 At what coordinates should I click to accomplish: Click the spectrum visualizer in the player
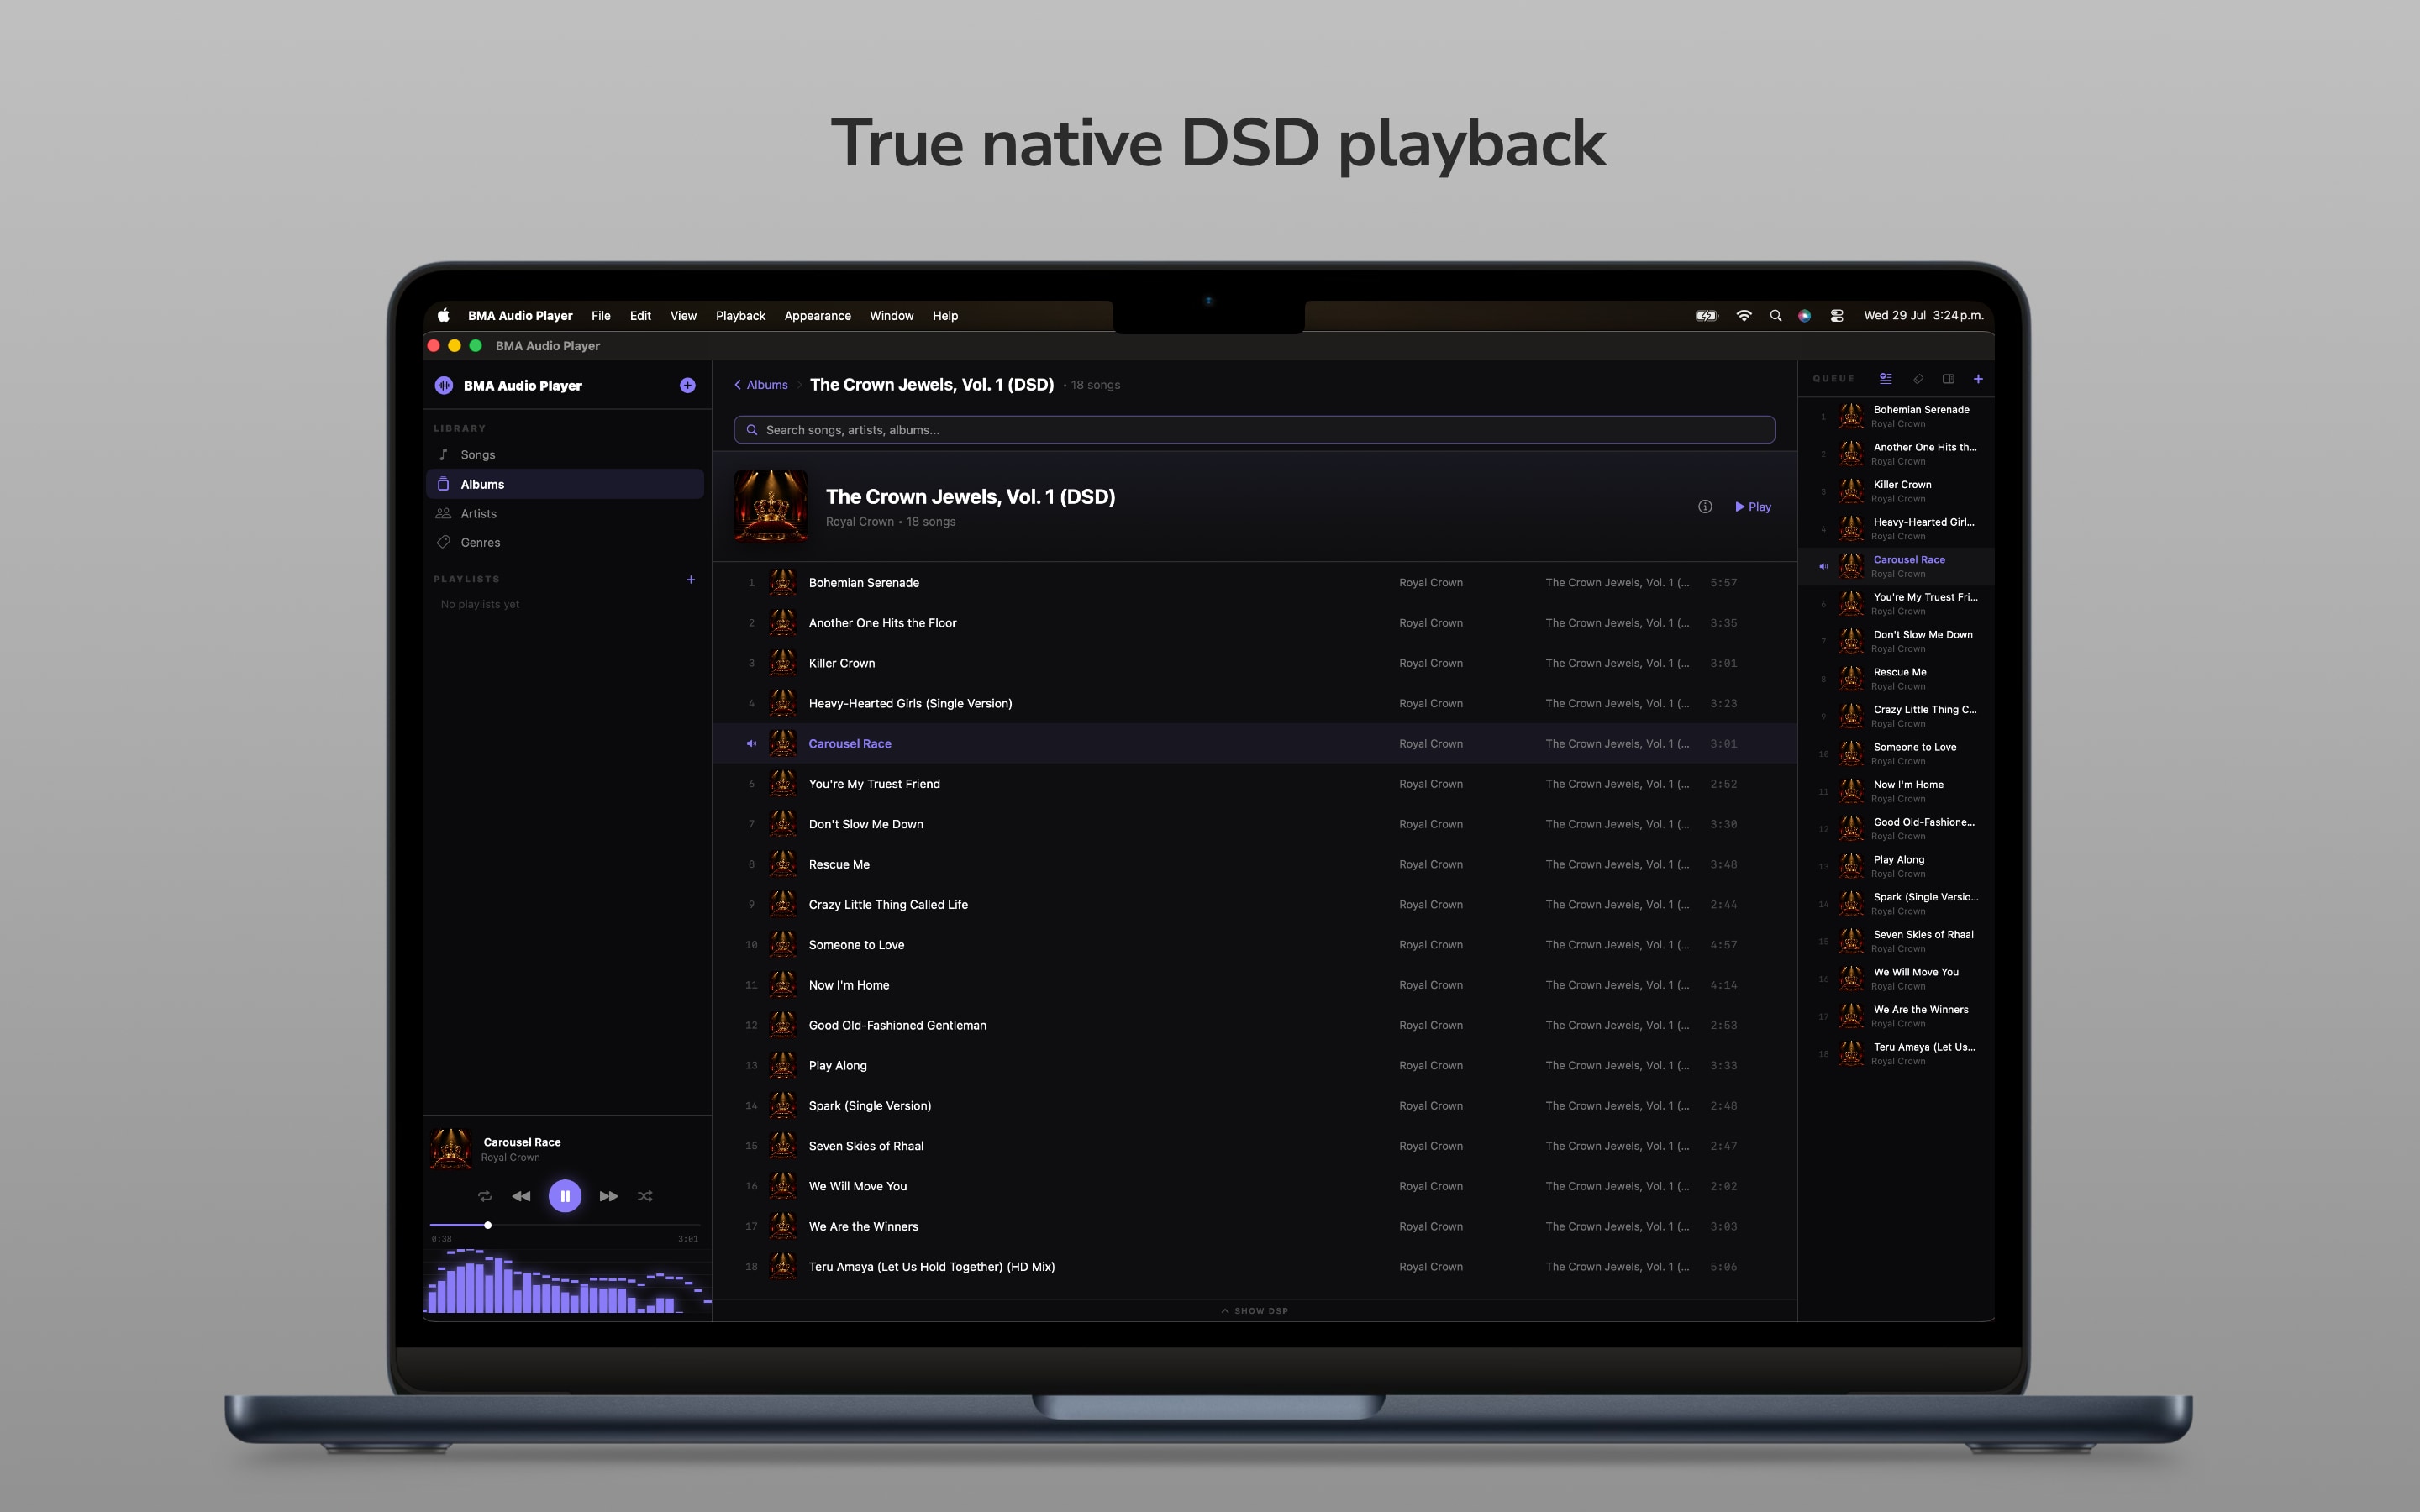568,1280
